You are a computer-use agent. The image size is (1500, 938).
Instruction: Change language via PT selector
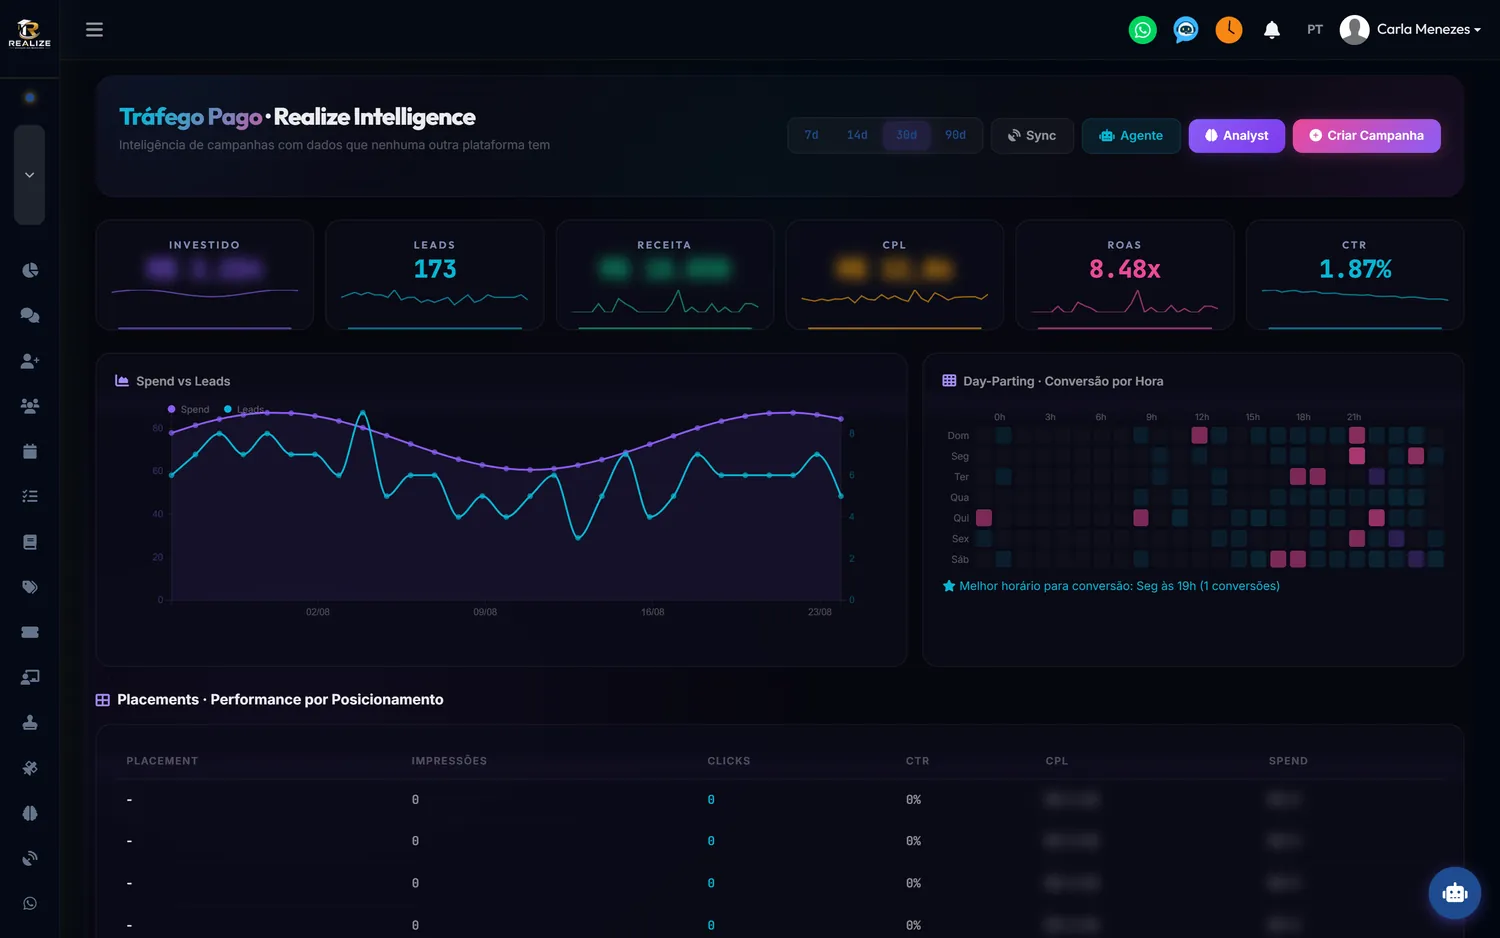click(x=1315, y=30)
